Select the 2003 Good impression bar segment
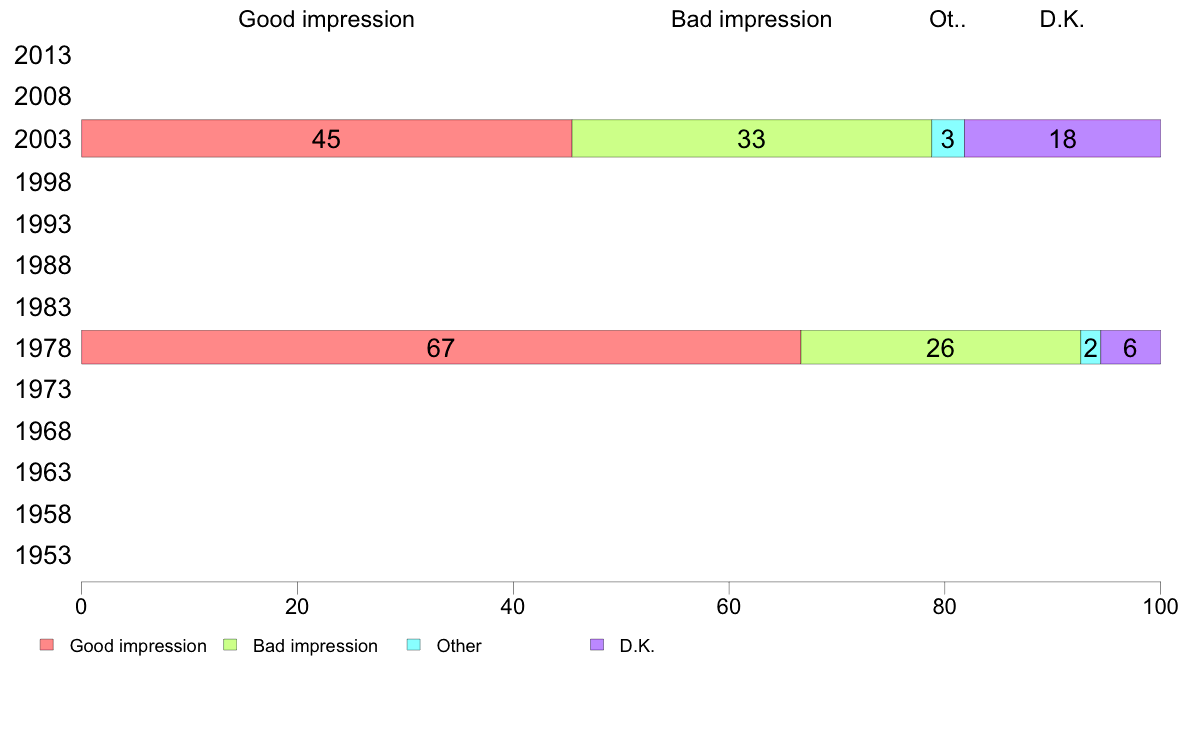Viewport: 1188px width, 736px height. click(x=327, y=139)
